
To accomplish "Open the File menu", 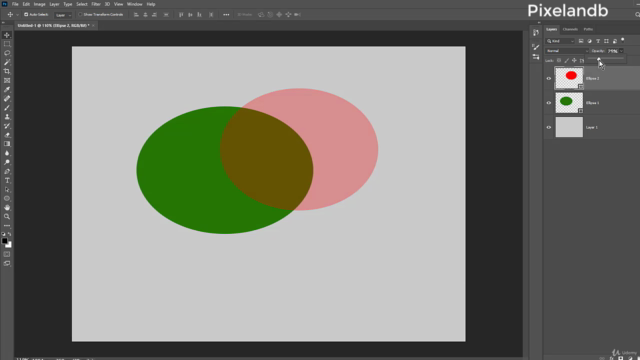I will [15, 4].
